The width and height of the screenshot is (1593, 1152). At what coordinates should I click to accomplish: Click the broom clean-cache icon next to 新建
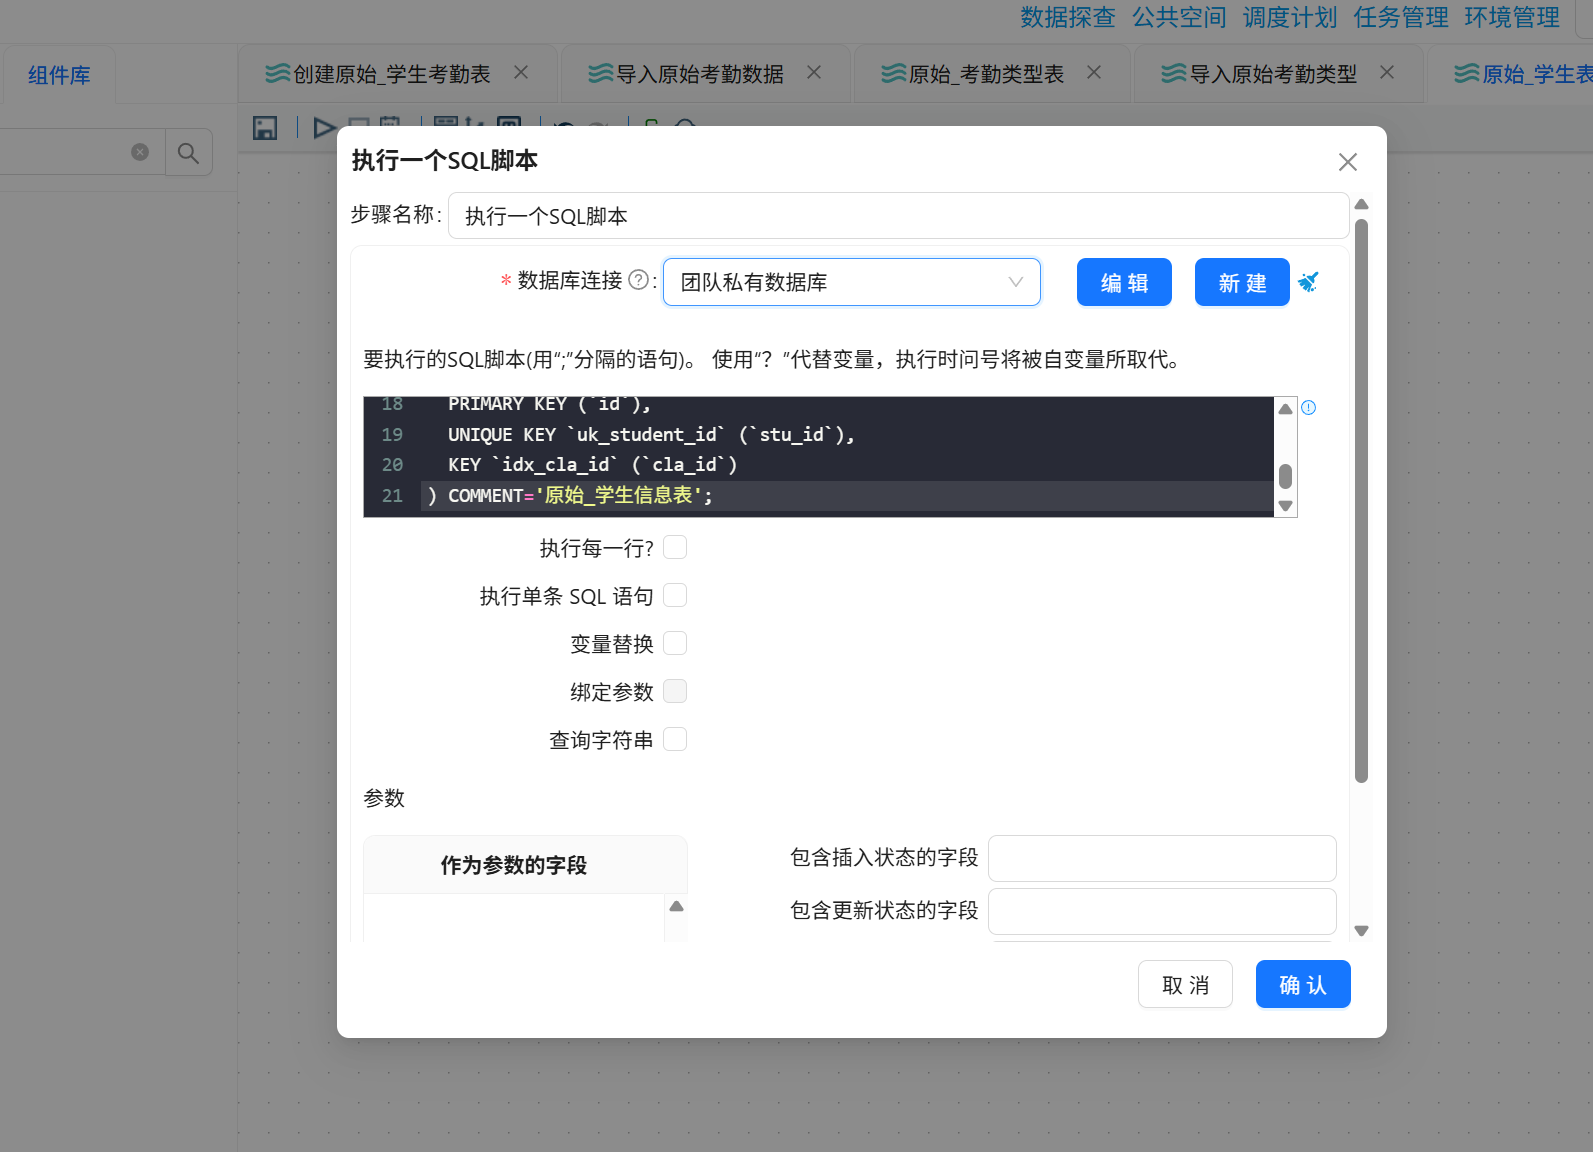tap(1308, 282)
